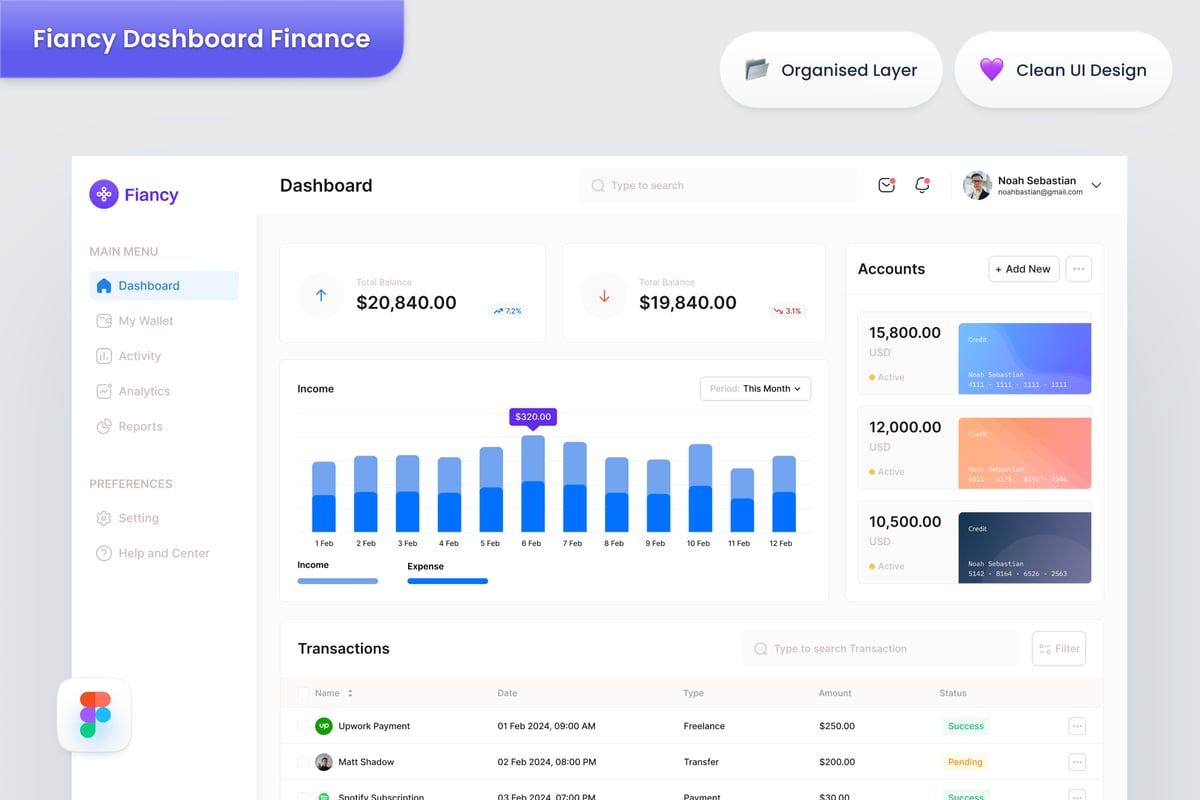Click the Fiancy logo icon
This screenshot has height=800, width=1200.
[104, 194]
